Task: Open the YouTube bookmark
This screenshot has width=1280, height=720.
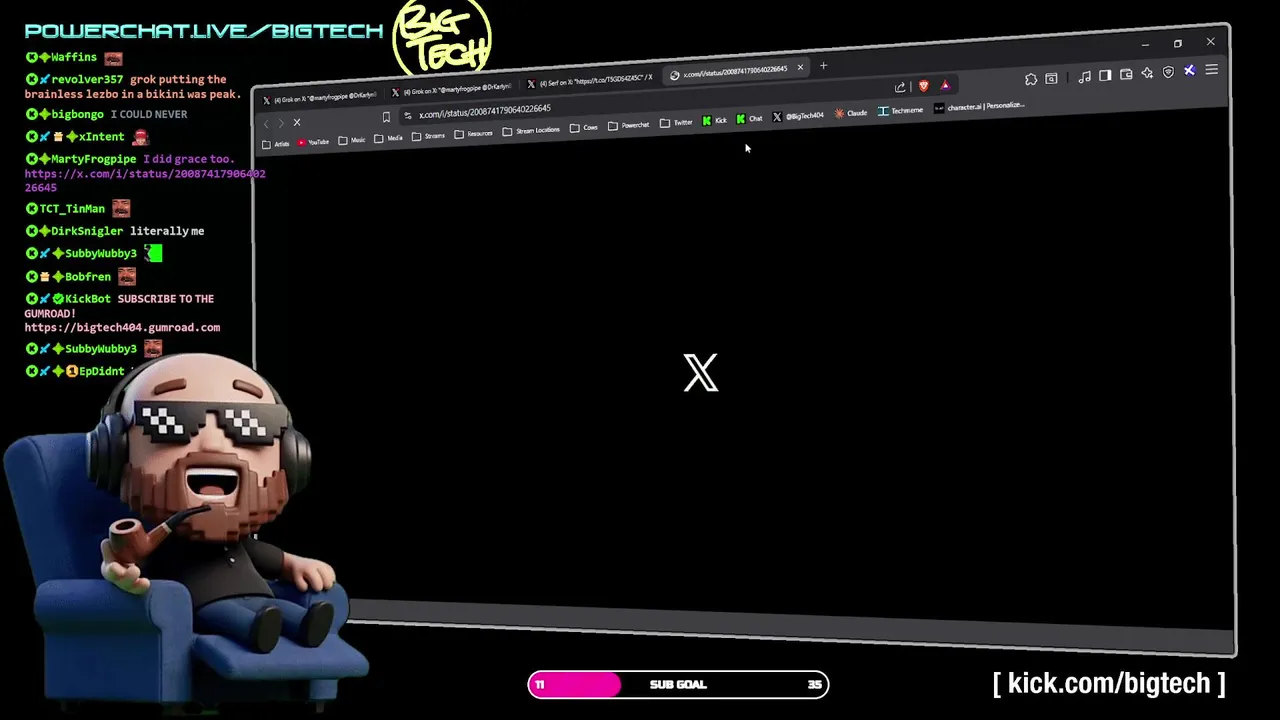Action: pos(313,142)
